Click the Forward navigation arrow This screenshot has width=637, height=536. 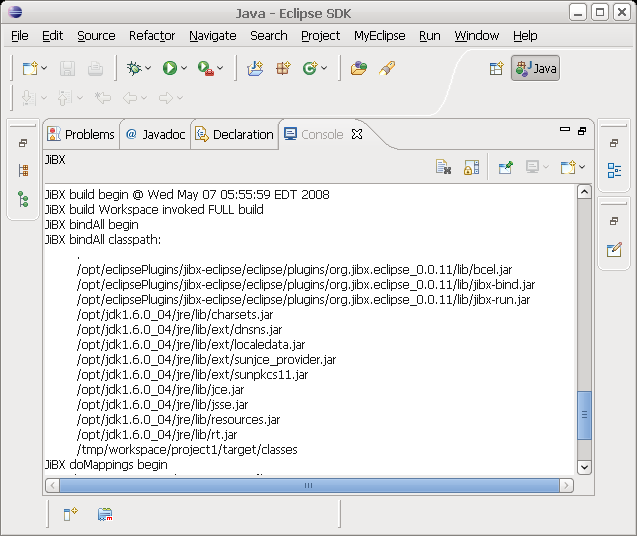coord(166,98)
